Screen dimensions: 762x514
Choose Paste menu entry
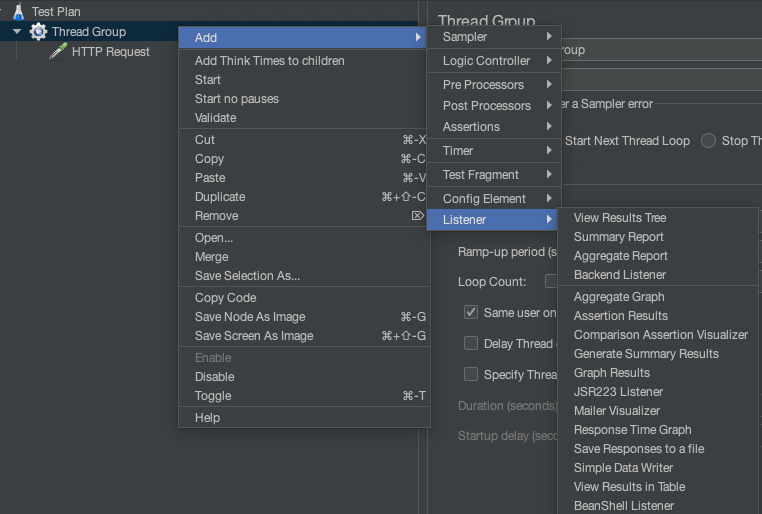[x=303, y=178]
